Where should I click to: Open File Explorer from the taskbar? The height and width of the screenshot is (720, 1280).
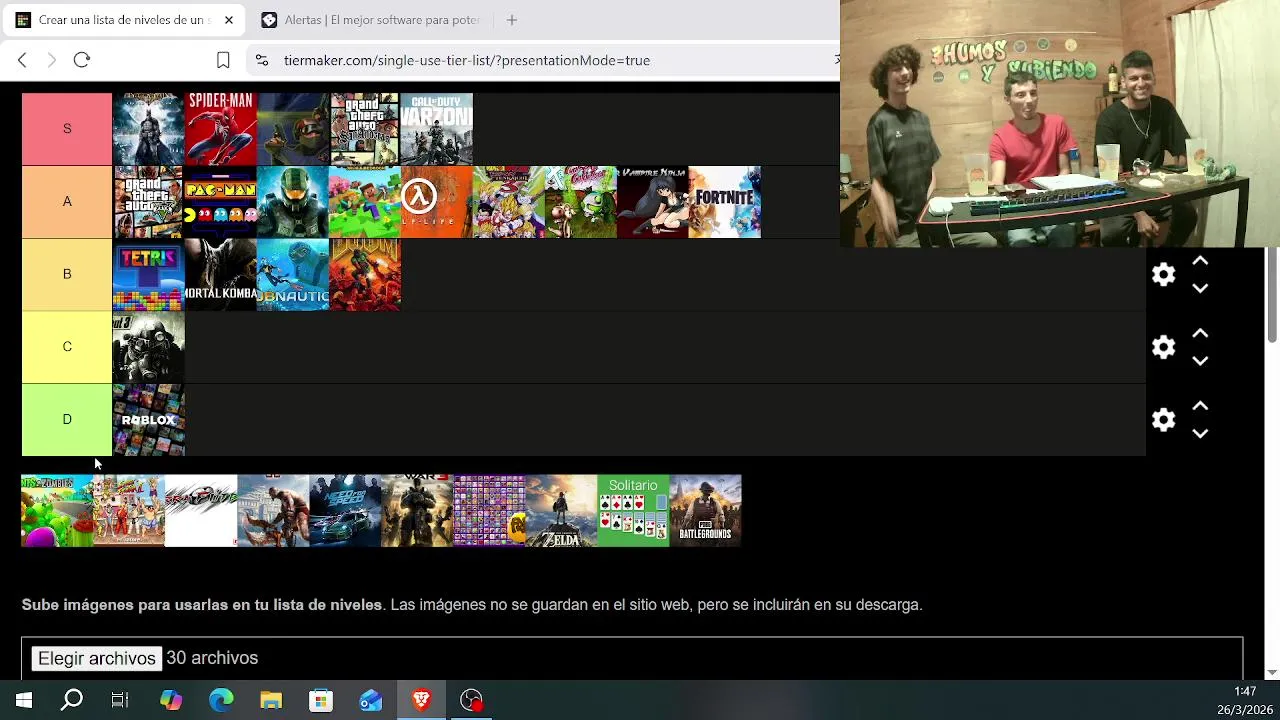click(271, 700)
